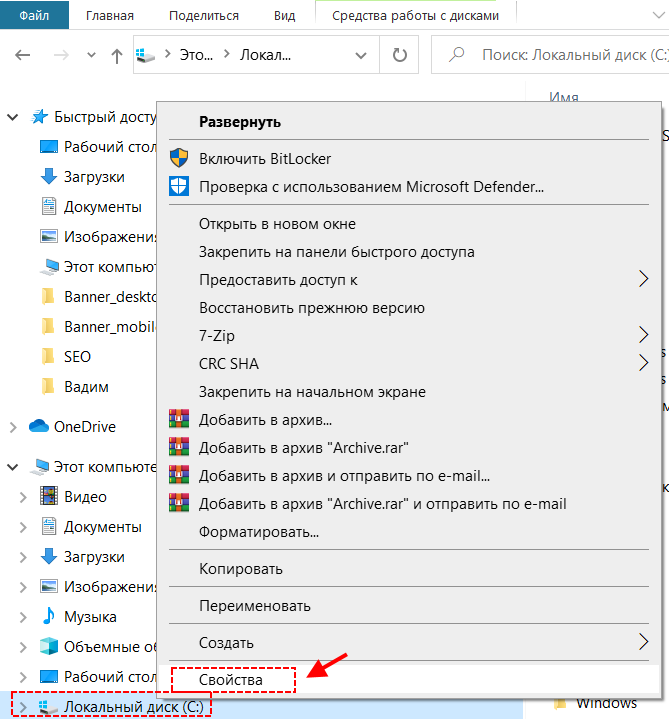
Task: Click the Локал... breadcrumb segment
Action: [265, 55]
